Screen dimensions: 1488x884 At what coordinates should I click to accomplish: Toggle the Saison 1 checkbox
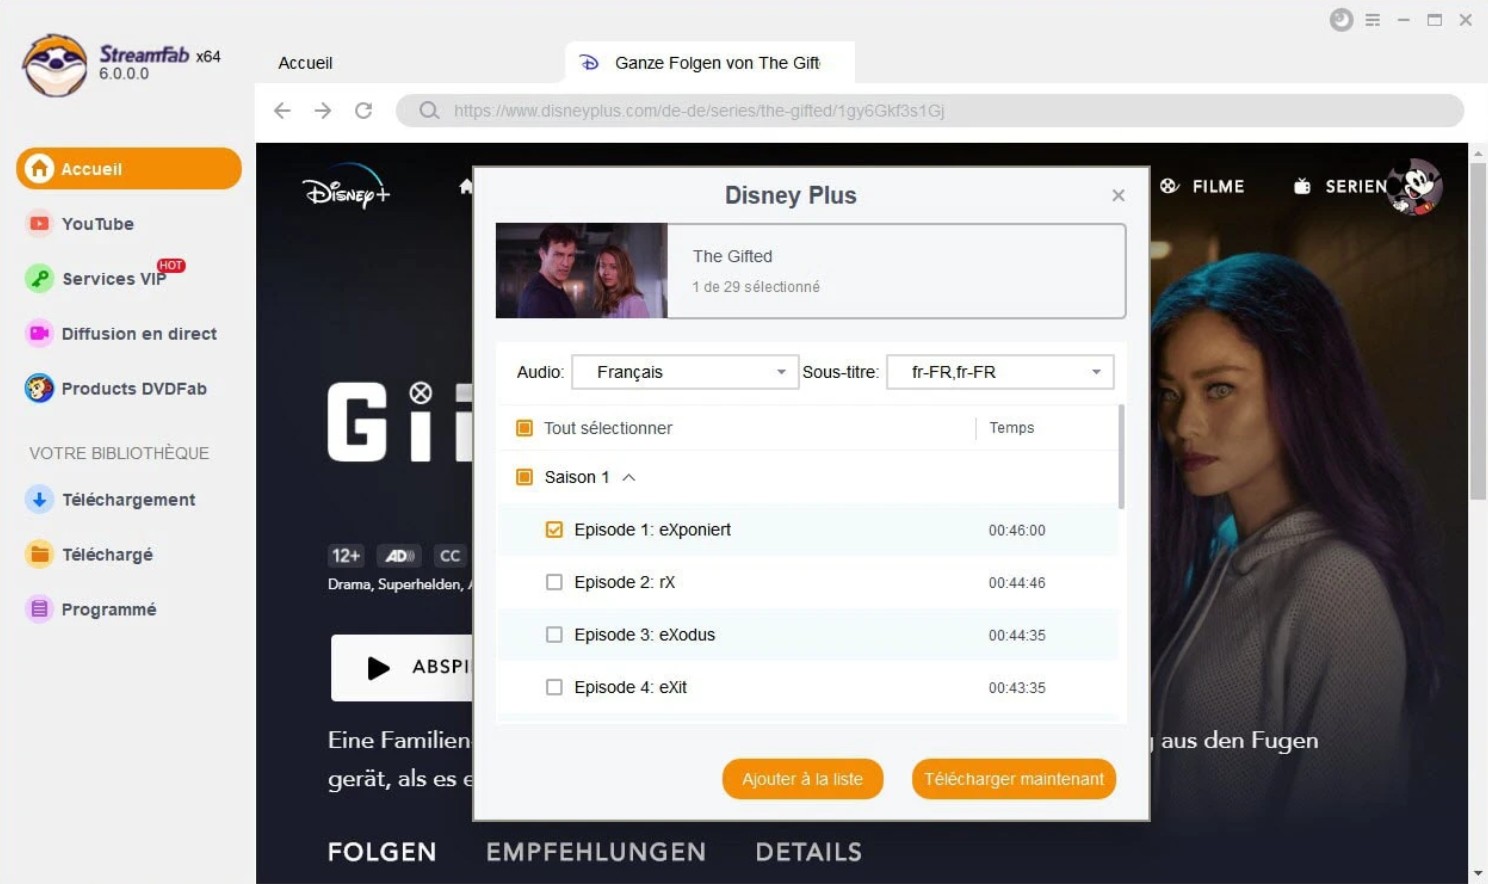click(x=524, y=477)
